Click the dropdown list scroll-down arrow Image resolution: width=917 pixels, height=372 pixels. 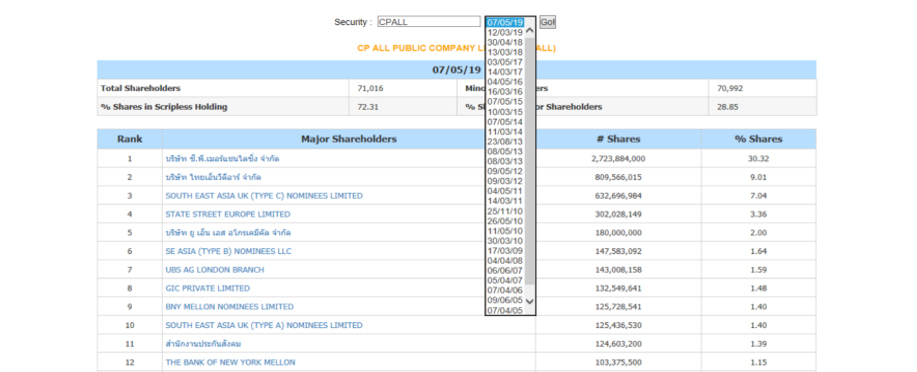530,301
